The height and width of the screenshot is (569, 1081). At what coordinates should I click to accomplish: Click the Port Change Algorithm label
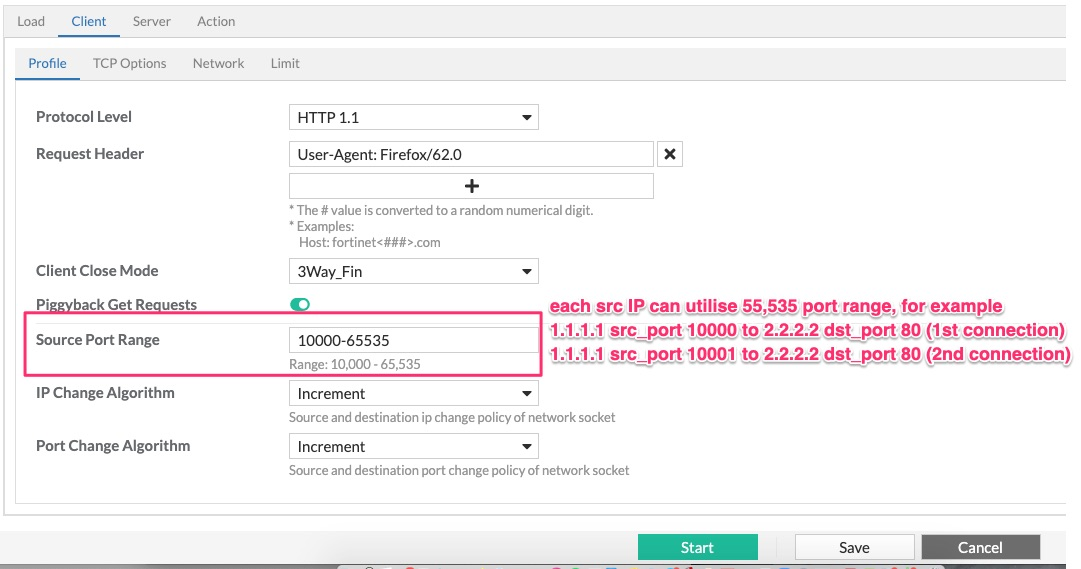113,446
